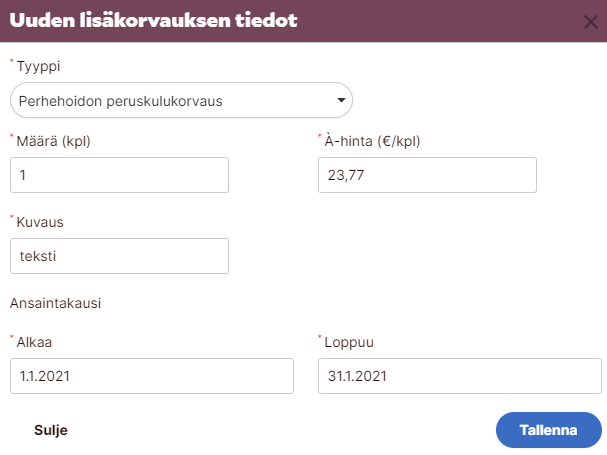Click the Alkaa label text
Viewport: 607px width, 455px height.
pyautogui.click(x=35, y=342)
